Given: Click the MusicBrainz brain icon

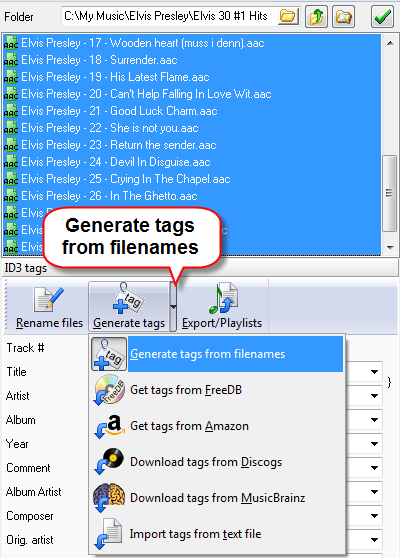Looking at the screenshot, I should click(x=109, y=498).
